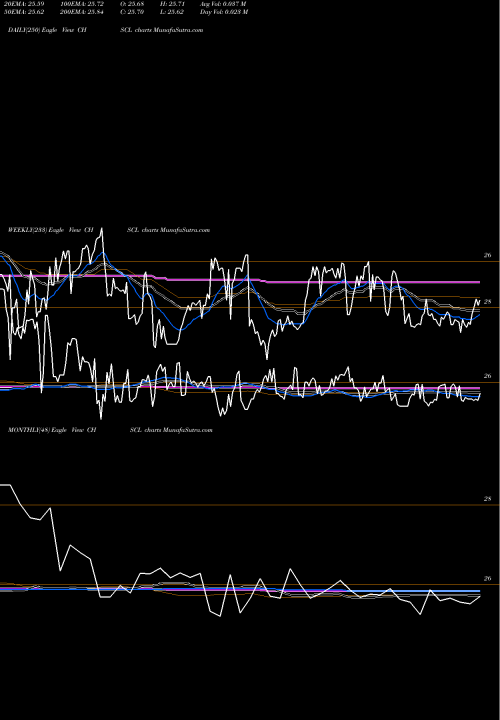The height and width of the screenshot is (720, 500).
Task: Click axis label 28 on monthly chart
Action: pyautogui.click(x=488, y=499)
